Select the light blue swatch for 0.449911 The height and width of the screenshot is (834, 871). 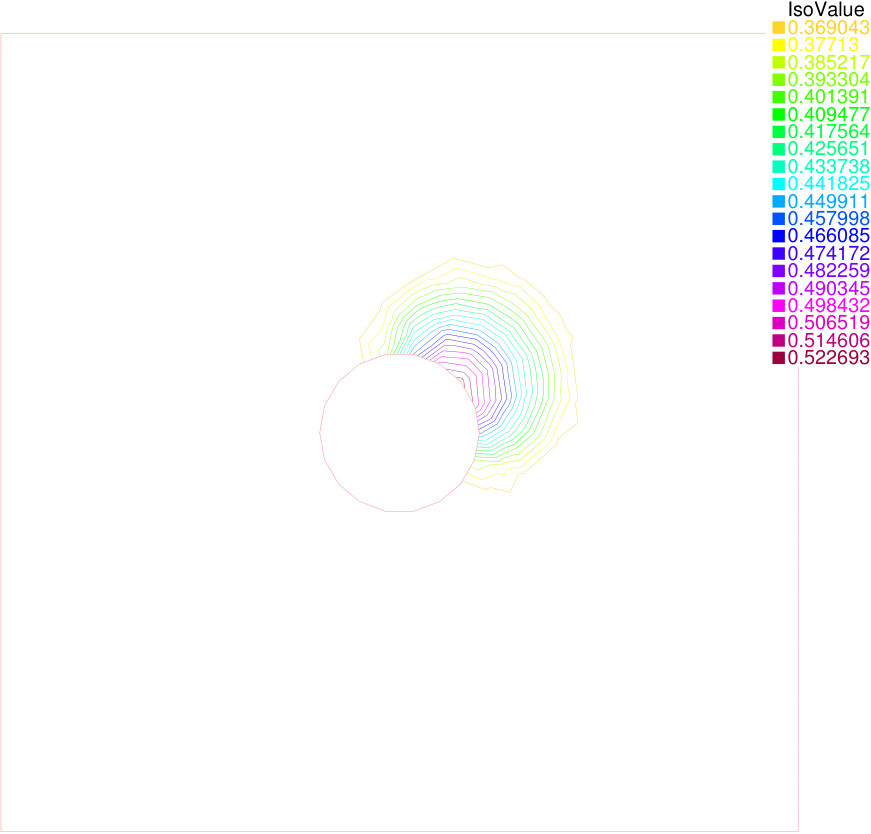(x=778, y=201)
